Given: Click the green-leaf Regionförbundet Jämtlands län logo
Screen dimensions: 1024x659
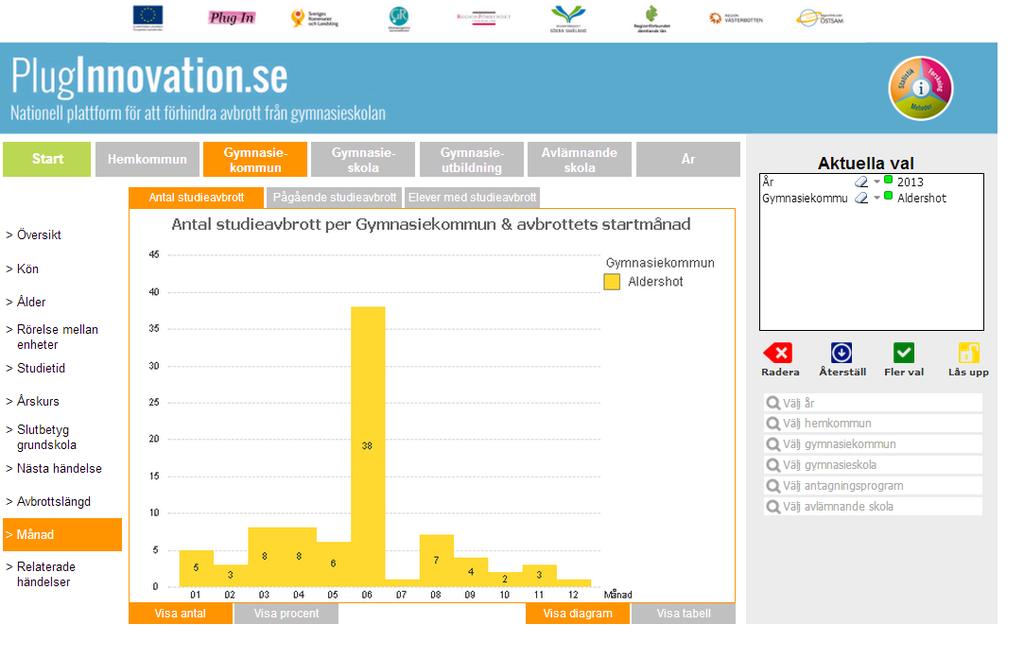Looking at the screenshot, I should 652,18.
